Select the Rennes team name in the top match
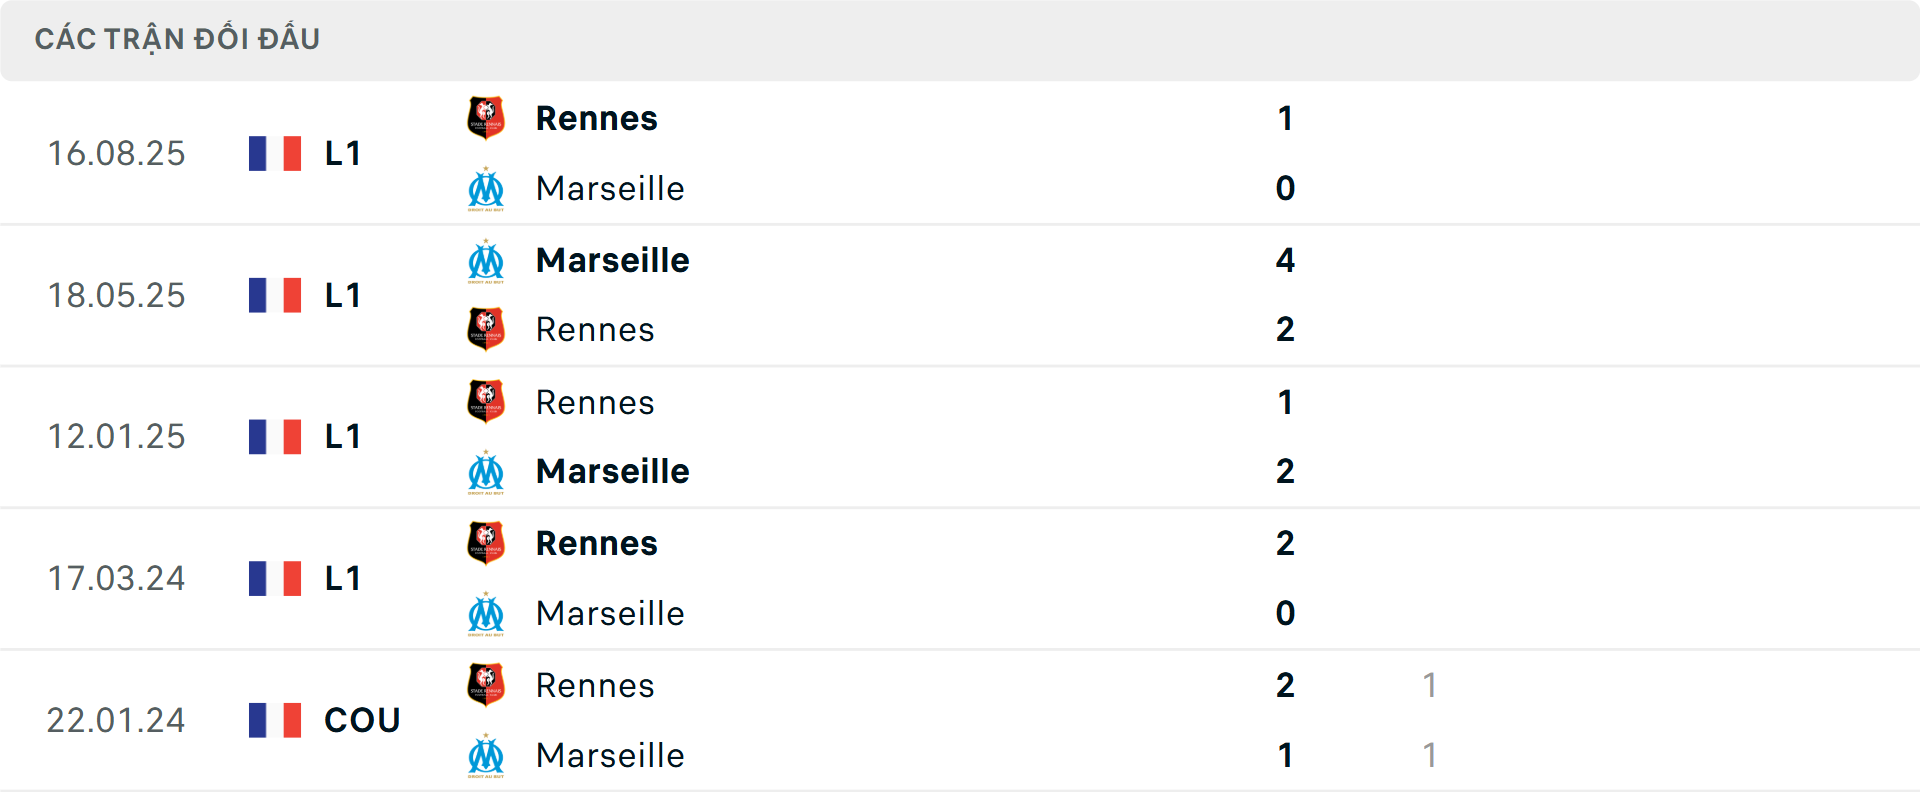 coord(596,117)
